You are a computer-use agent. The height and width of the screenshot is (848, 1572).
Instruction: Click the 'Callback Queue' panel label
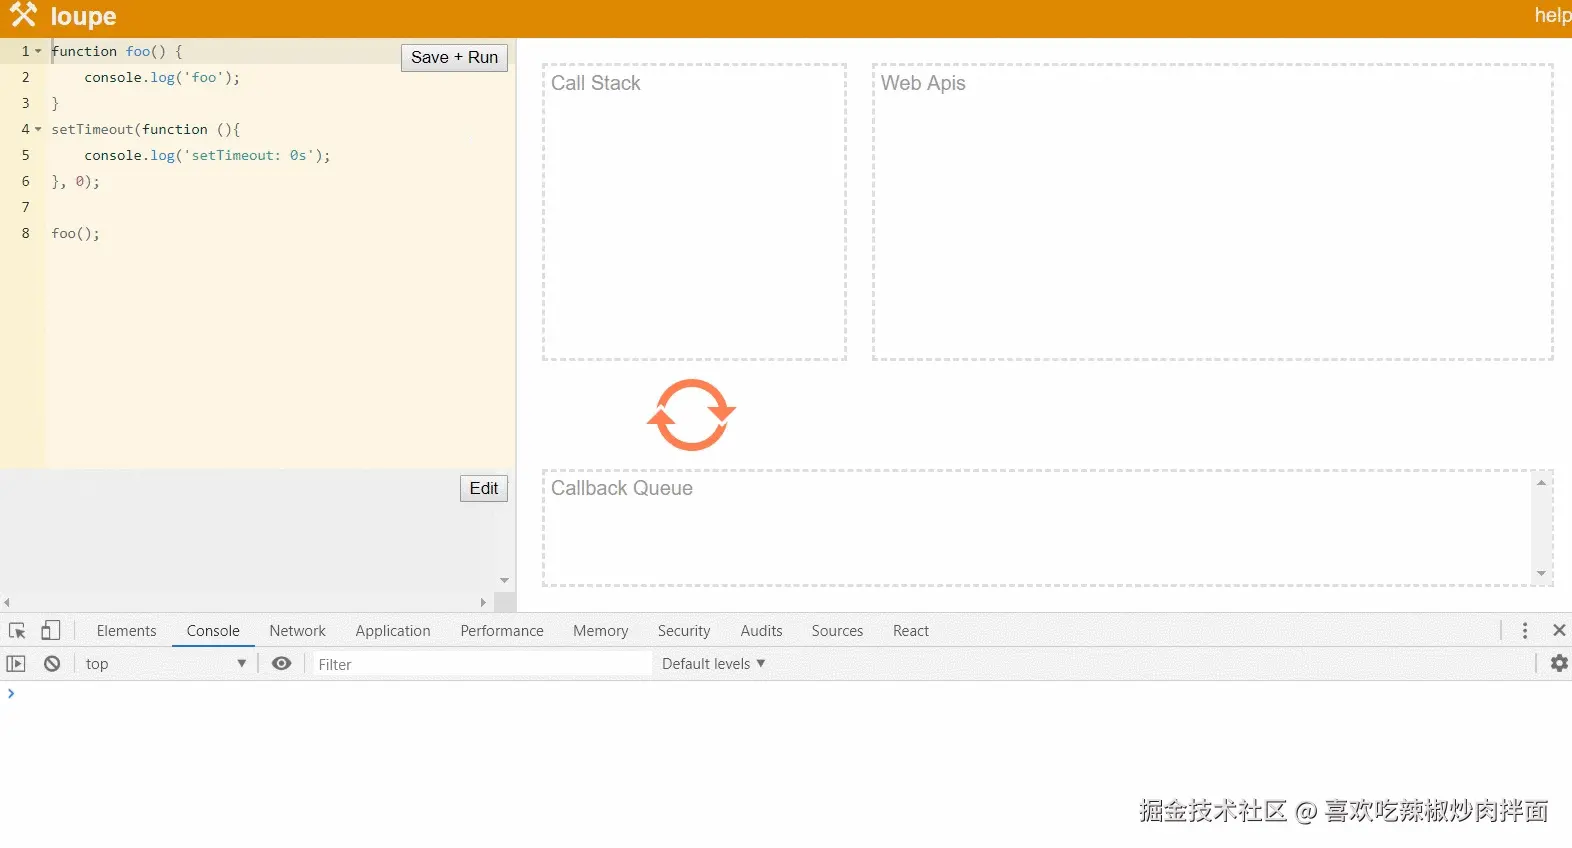pos(621,488)
